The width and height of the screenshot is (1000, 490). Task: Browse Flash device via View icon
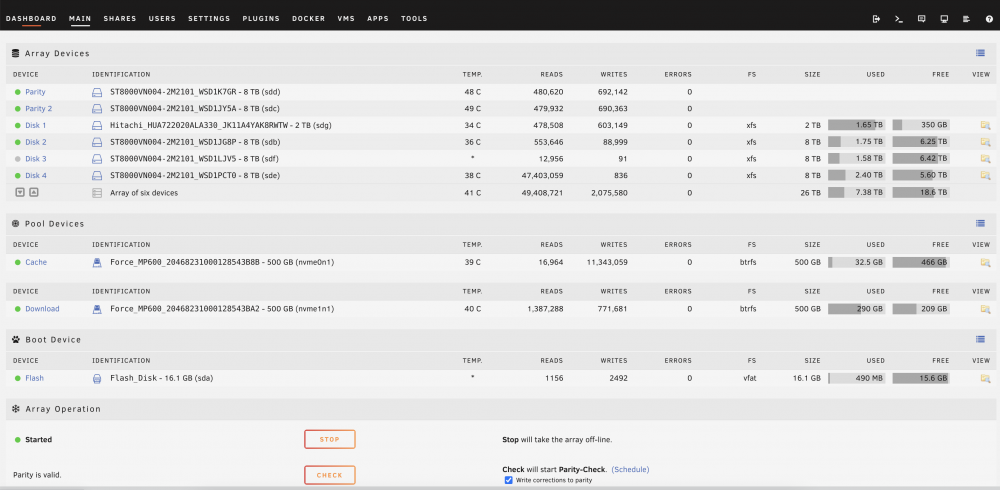point(985,378)
